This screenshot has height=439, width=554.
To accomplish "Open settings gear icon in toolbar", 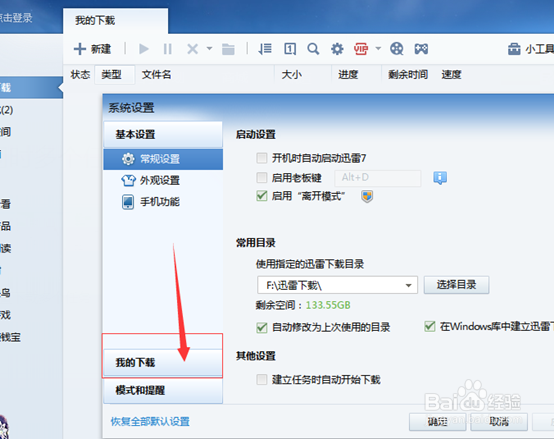I will click(x=337, y=49).
